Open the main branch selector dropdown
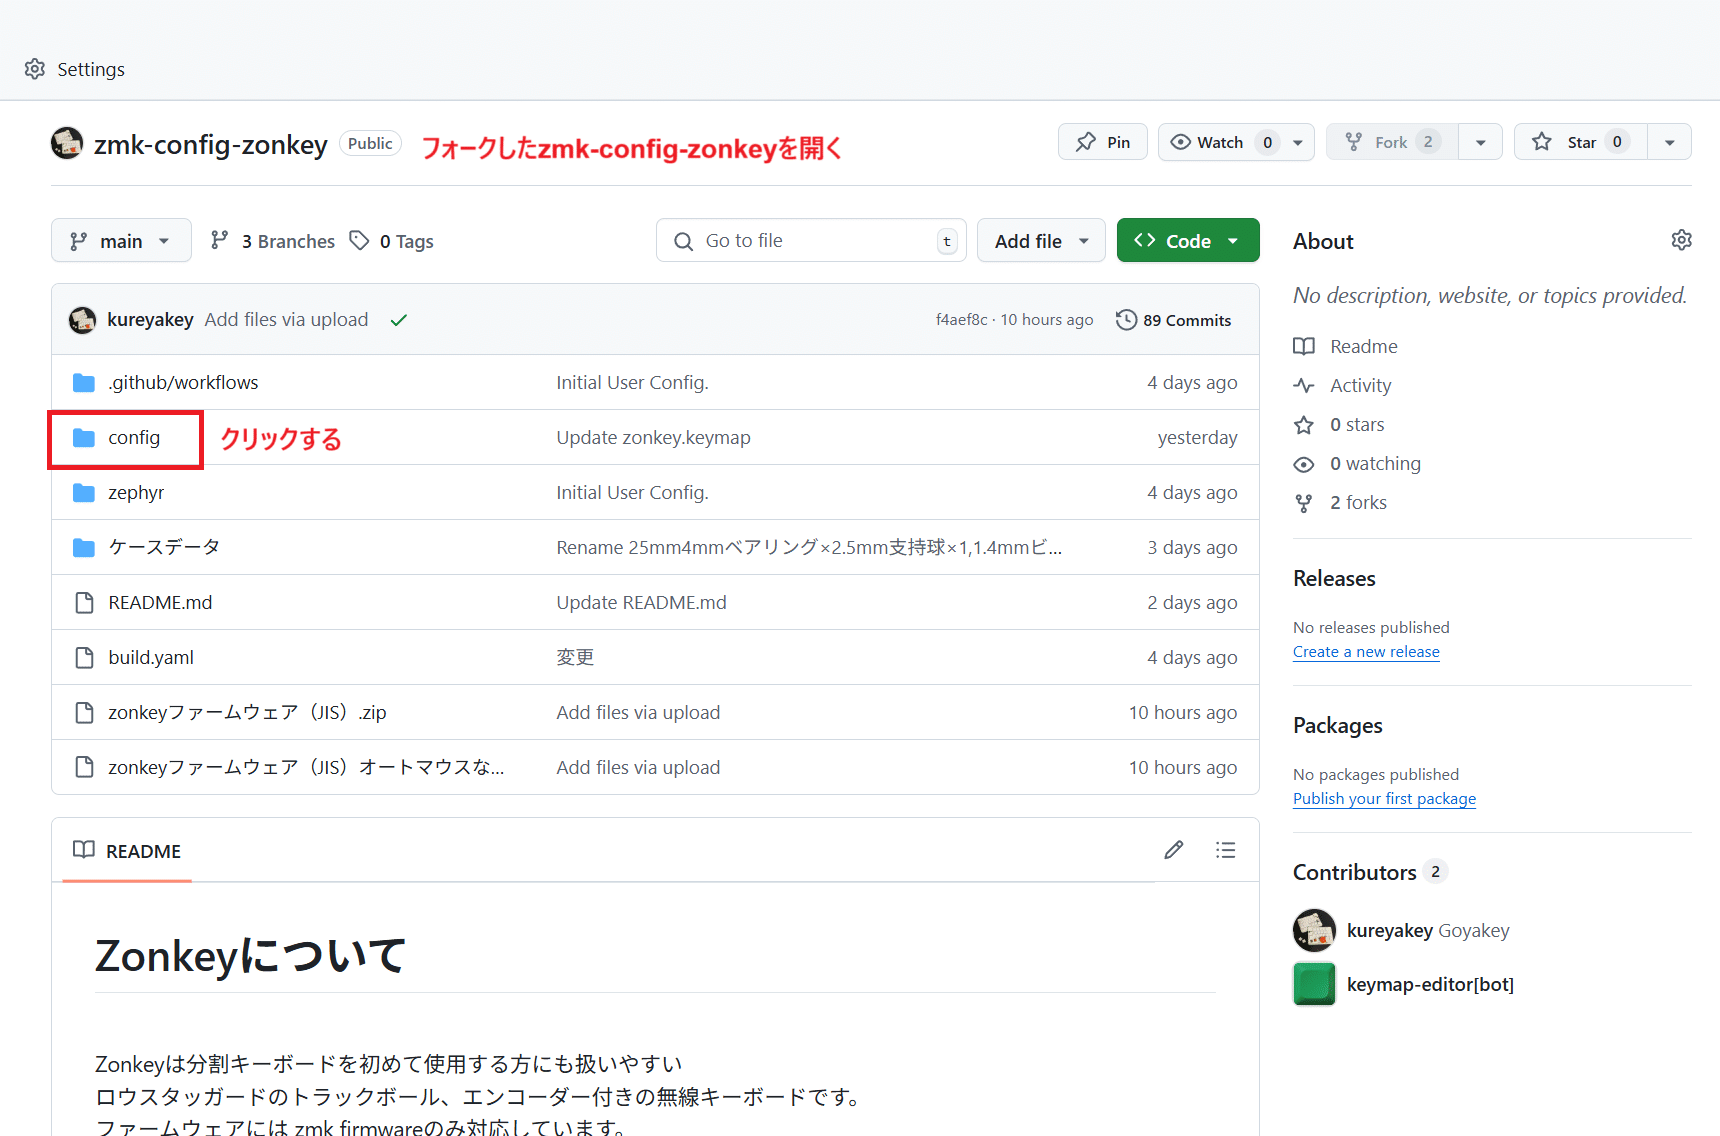 (121, 241)
